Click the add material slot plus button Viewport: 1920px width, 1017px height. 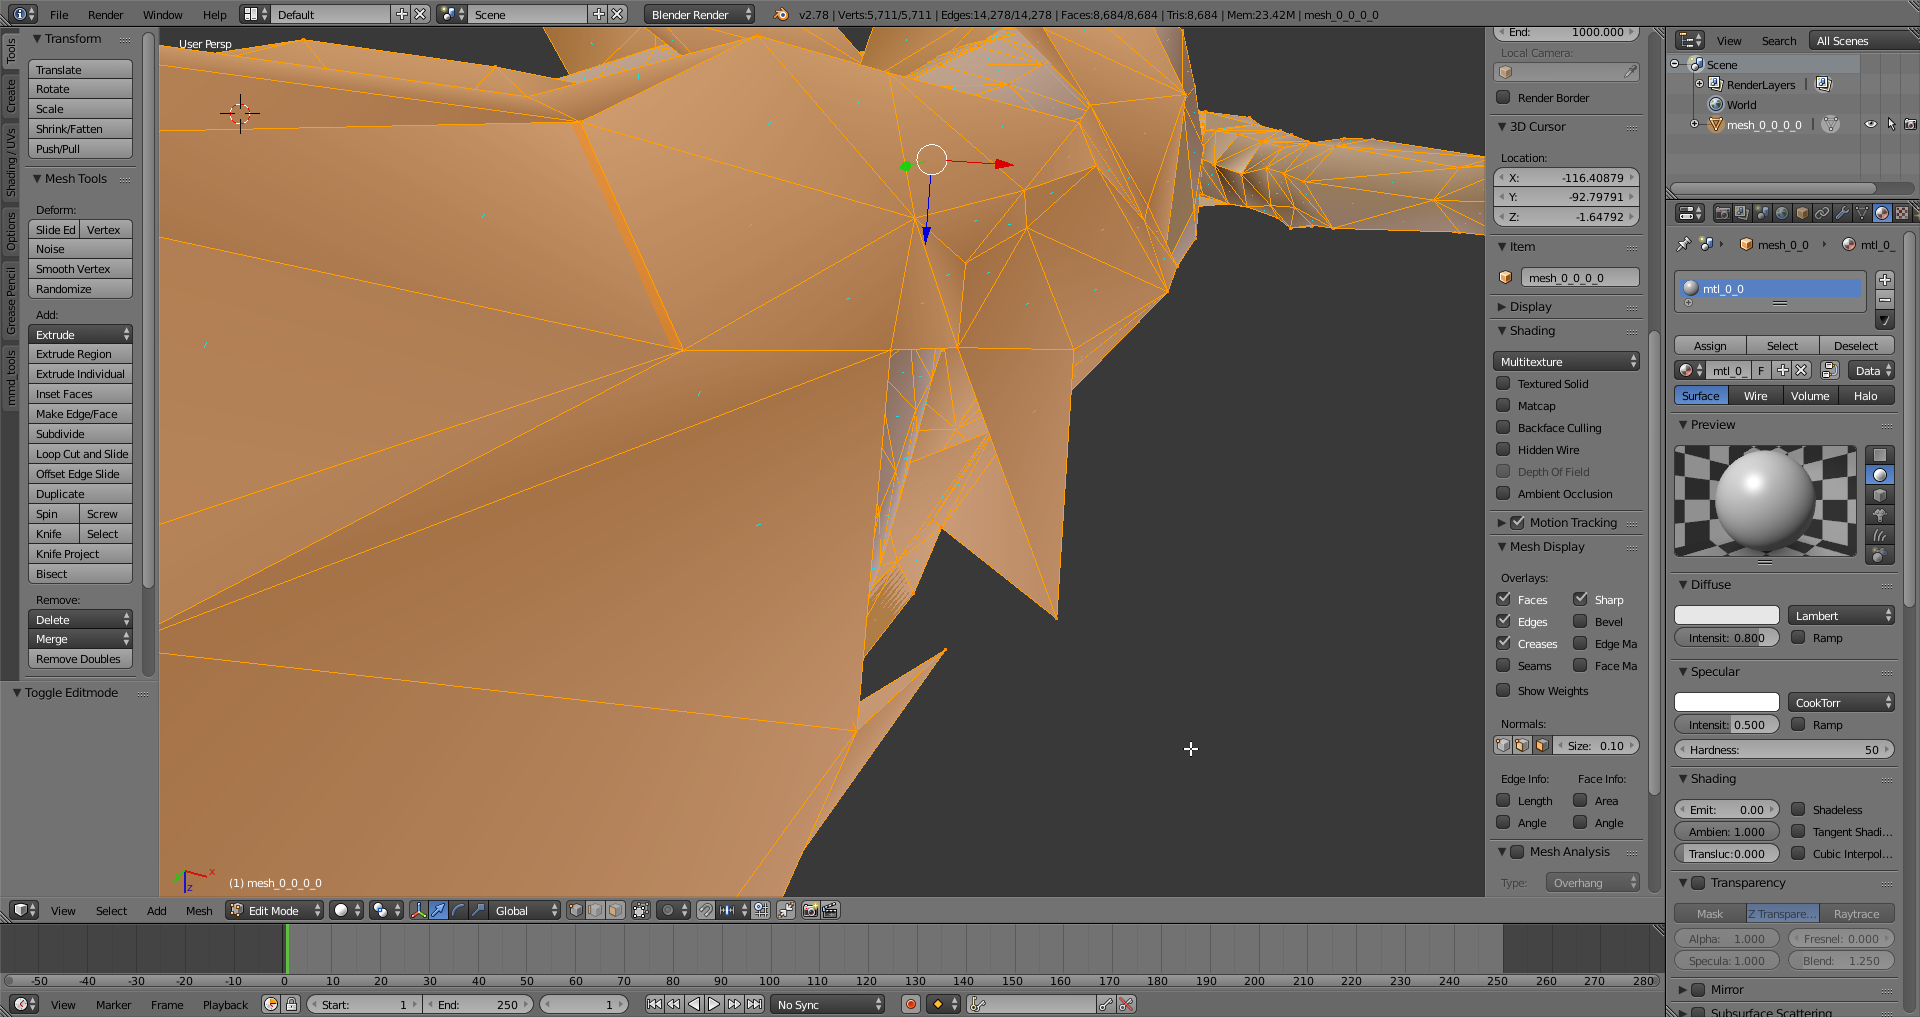pyautogui.click(x=1884, y=280)
